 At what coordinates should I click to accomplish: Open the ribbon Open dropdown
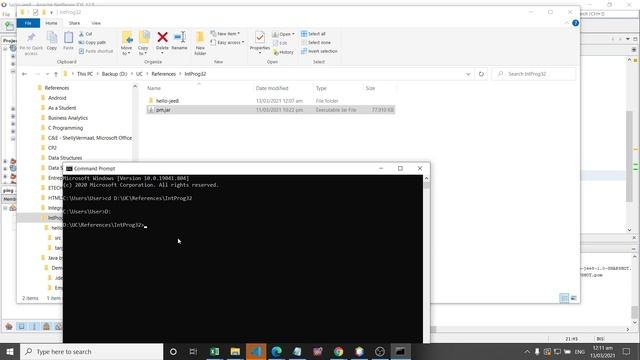click(283, 34)
